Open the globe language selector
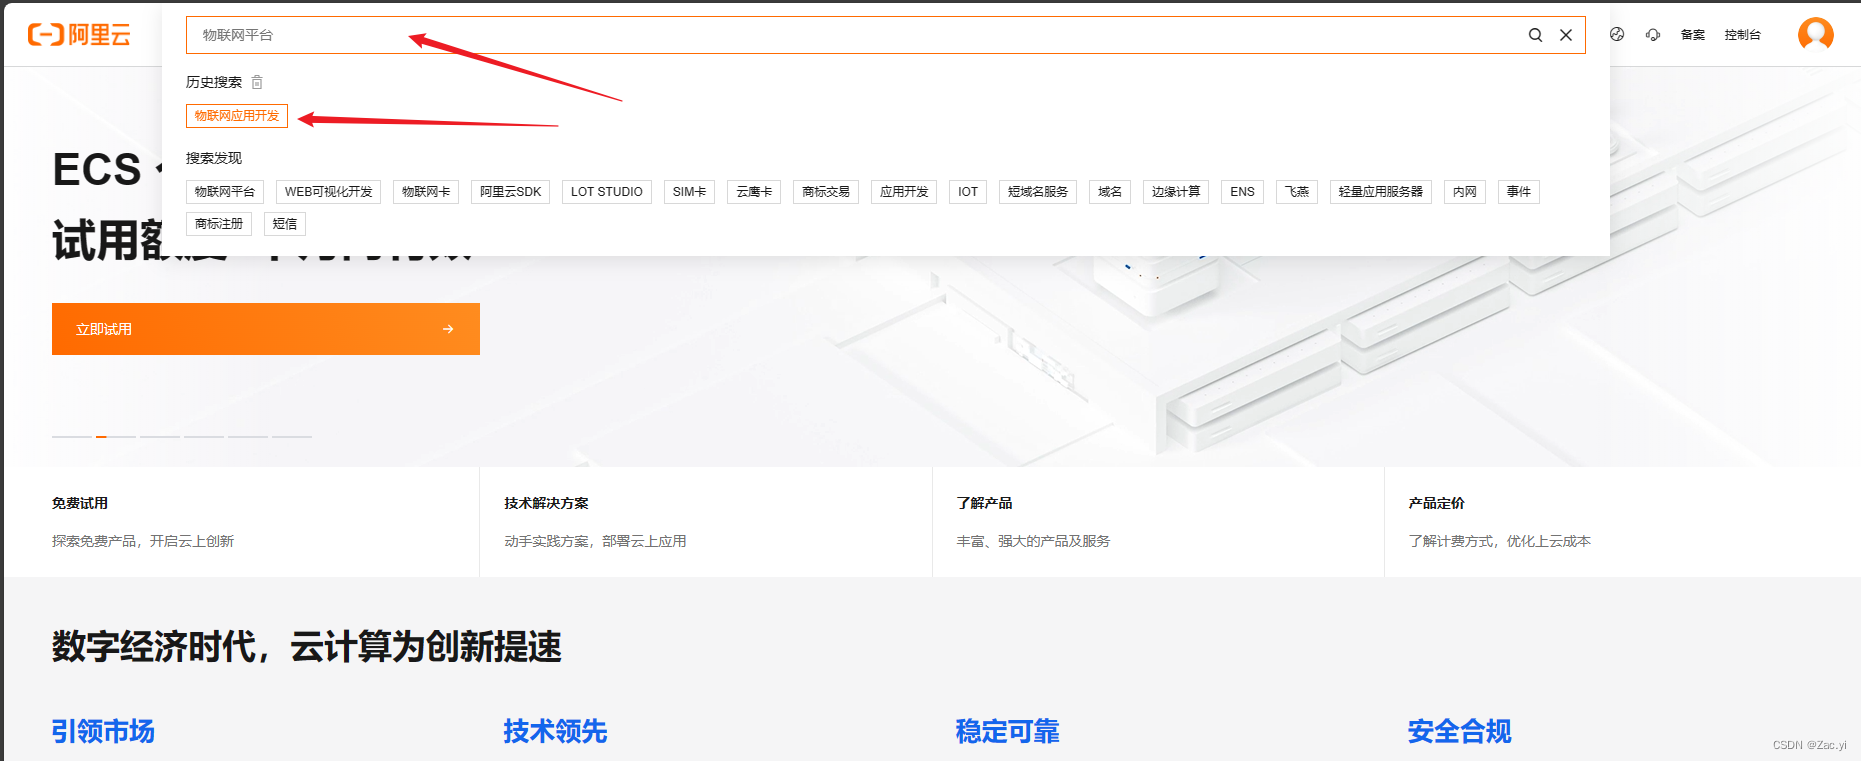The height and width of the screenshot is (761, 1861). [x=1617, y=34]
